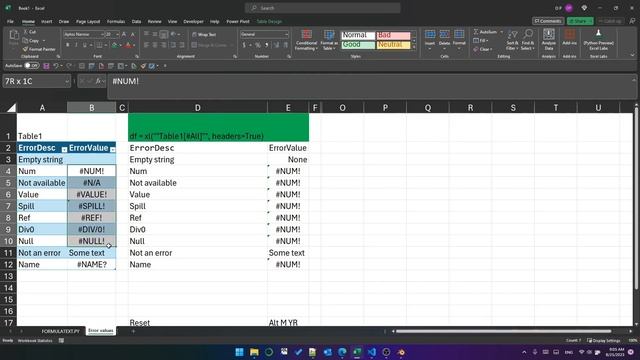Open Display Settings in status bar
The image size is (640, 360).
pyautogui.click(x=604, y=340)
